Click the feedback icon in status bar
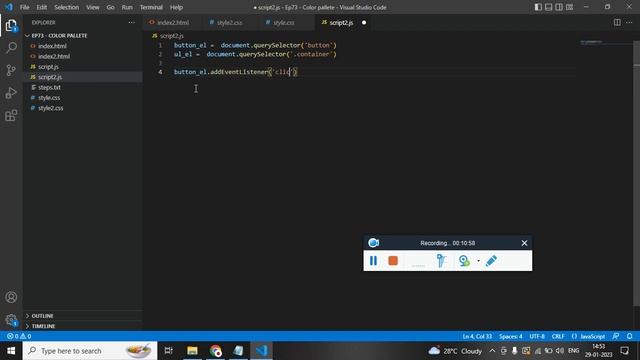Image resolution: width=640 pixels, height=360 pixels. 616,336
